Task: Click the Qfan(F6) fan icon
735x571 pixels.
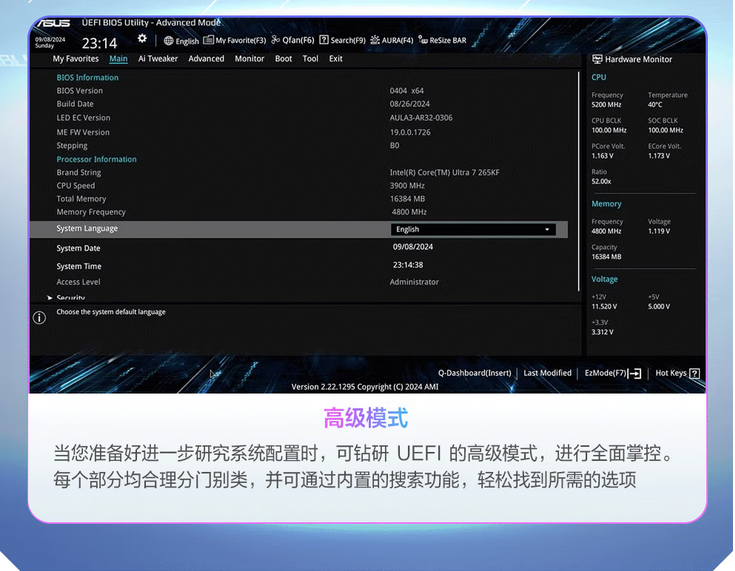Action: point(276,40)
